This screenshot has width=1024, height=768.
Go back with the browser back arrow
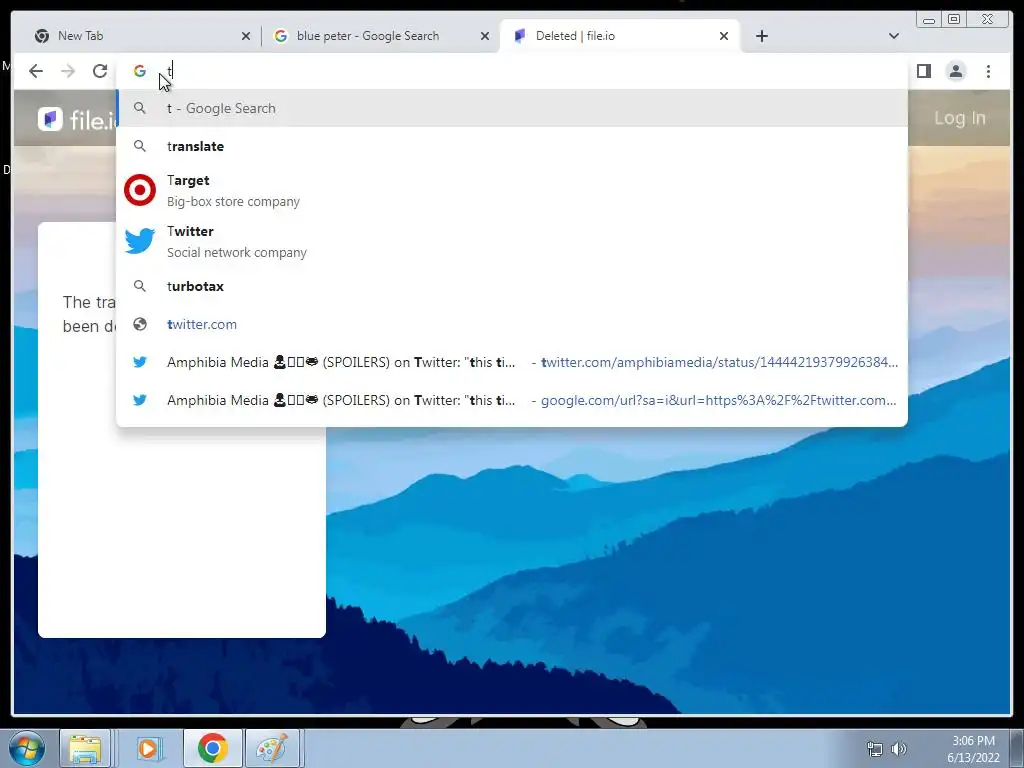36,71
